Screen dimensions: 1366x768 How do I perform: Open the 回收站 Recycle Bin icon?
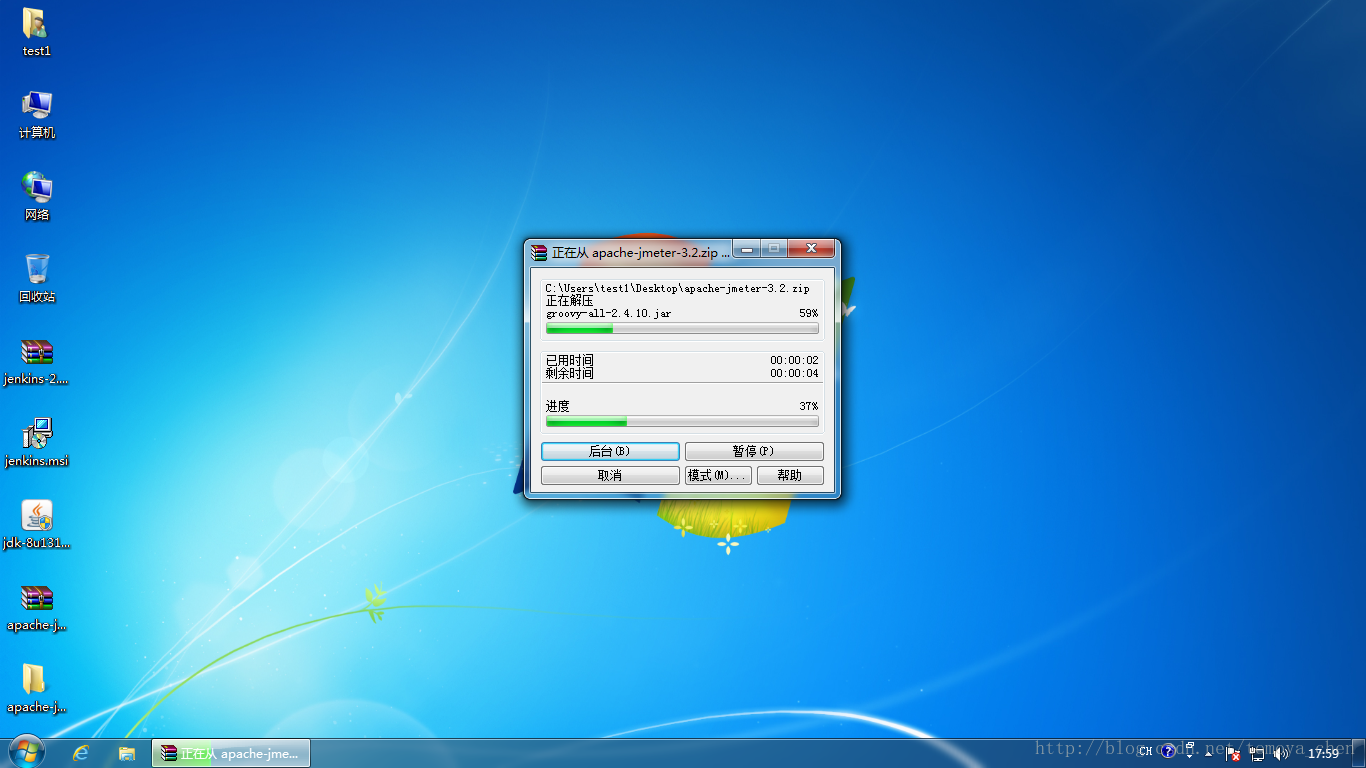37,278
